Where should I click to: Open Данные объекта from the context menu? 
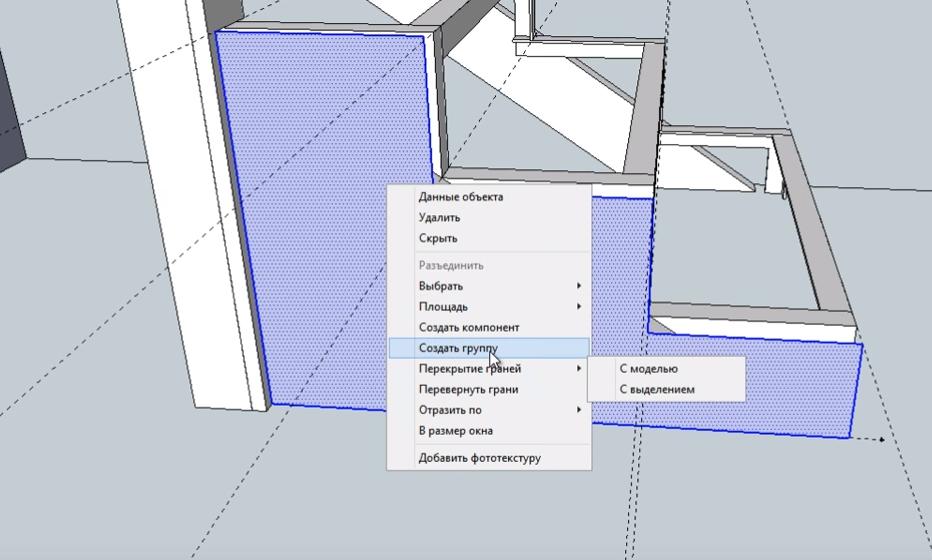pyautogui.click(x=460, y=197)
